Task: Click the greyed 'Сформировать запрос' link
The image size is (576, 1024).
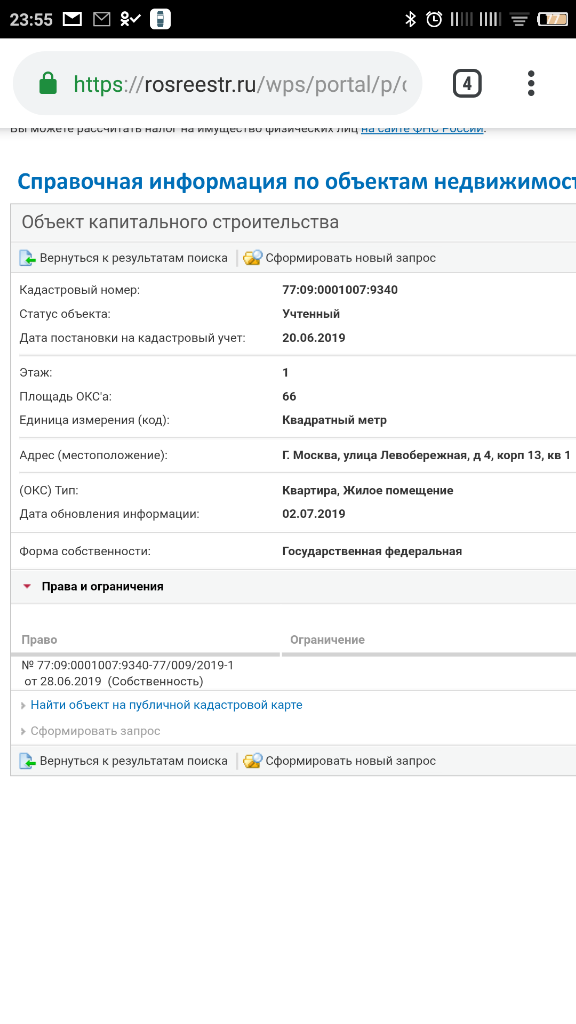Action: [95, 731]
